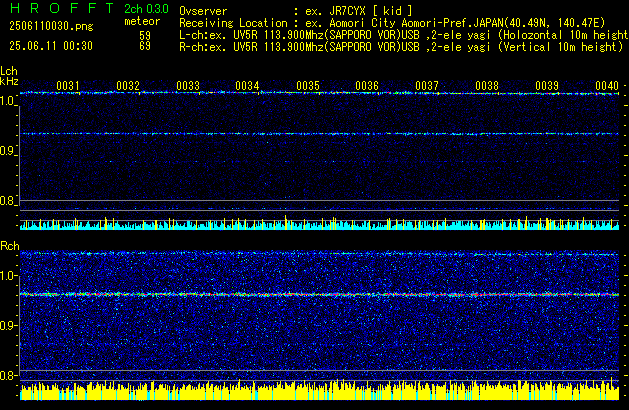
Task: Click the red carrier line in Rch spectrogram
Action: coord(319,294)
